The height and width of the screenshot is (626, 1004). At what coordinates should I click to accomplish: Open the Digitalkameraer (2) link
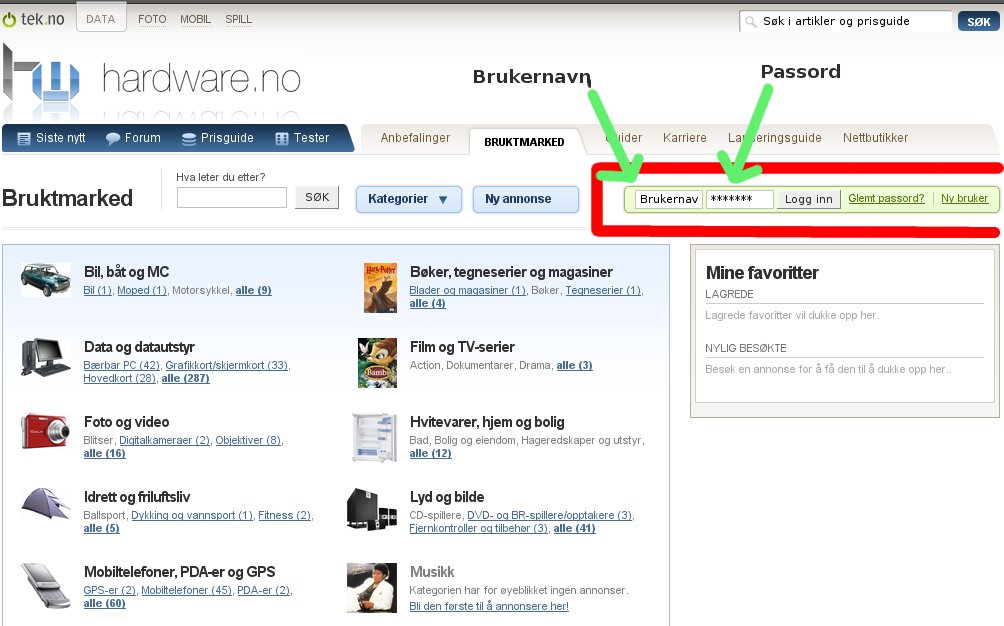point(165,440)
